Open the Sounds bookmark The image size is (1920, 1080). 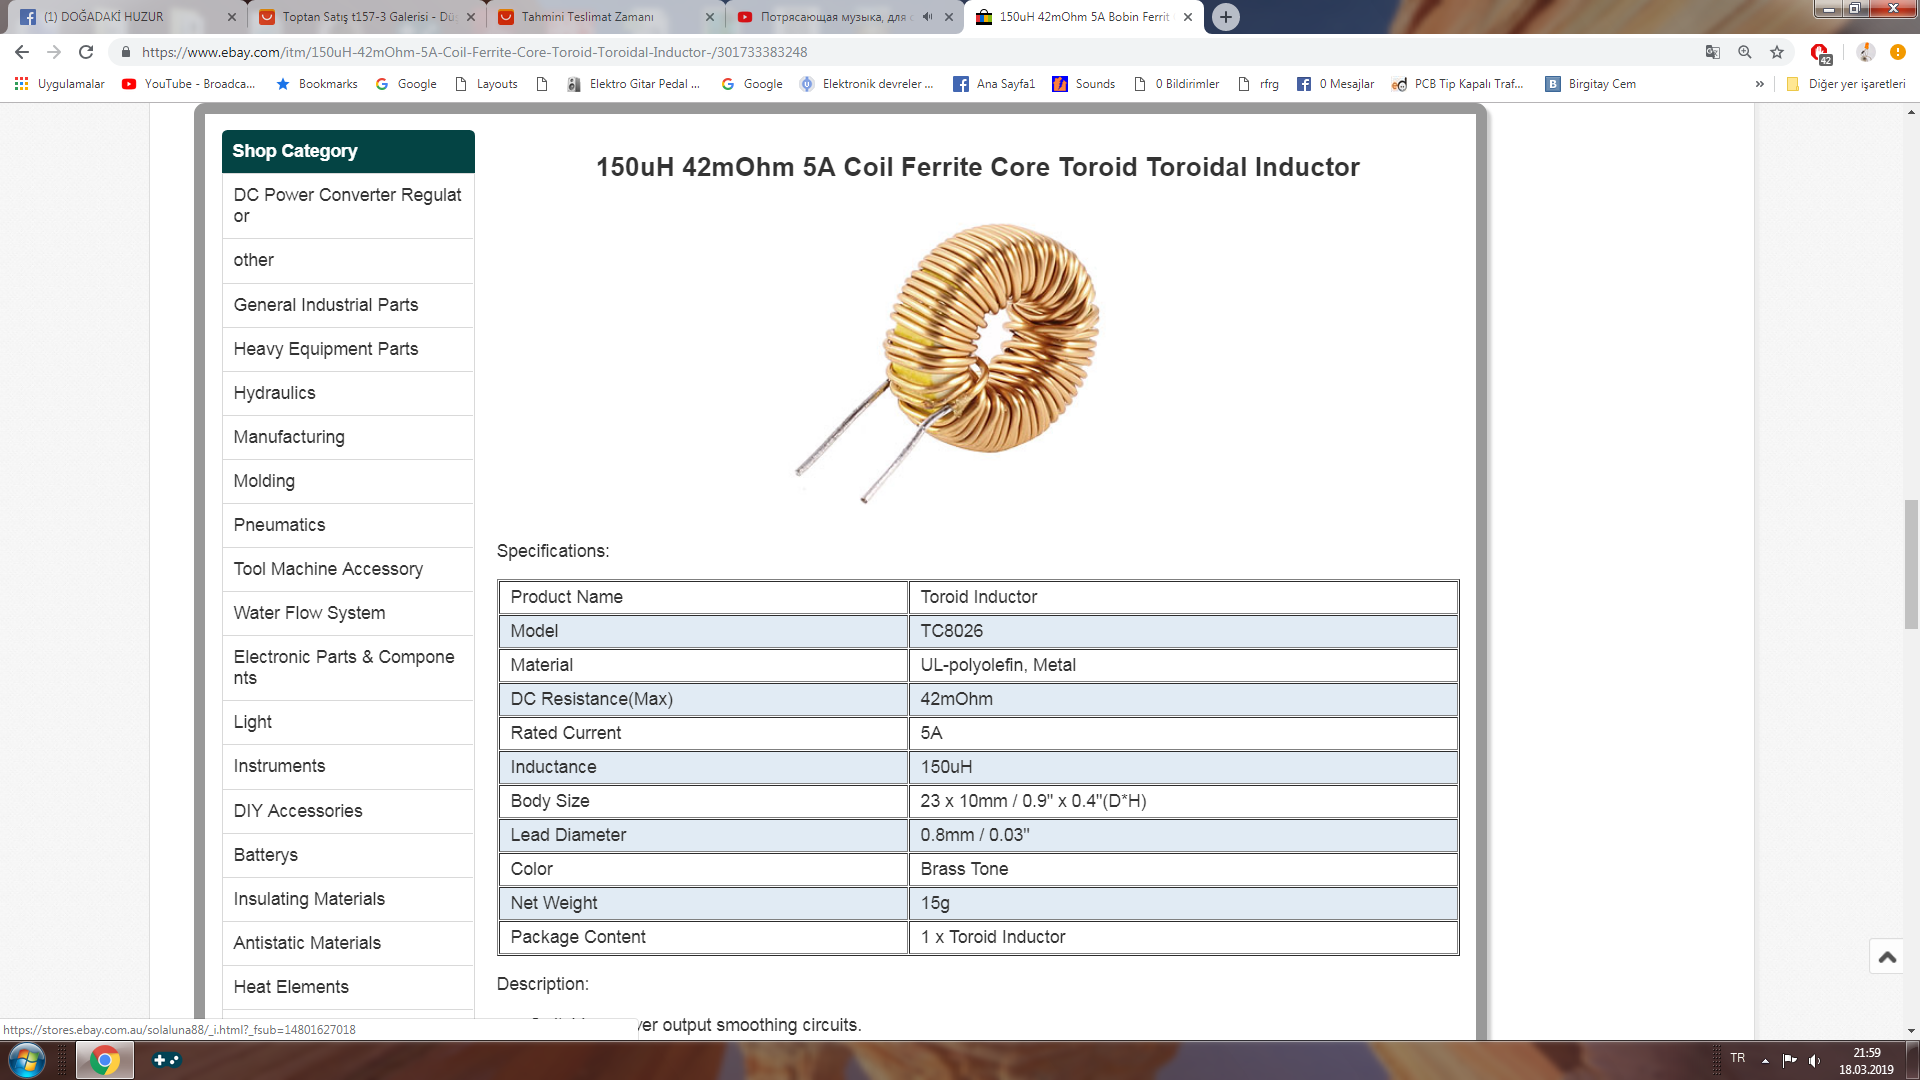(1084, 84)
